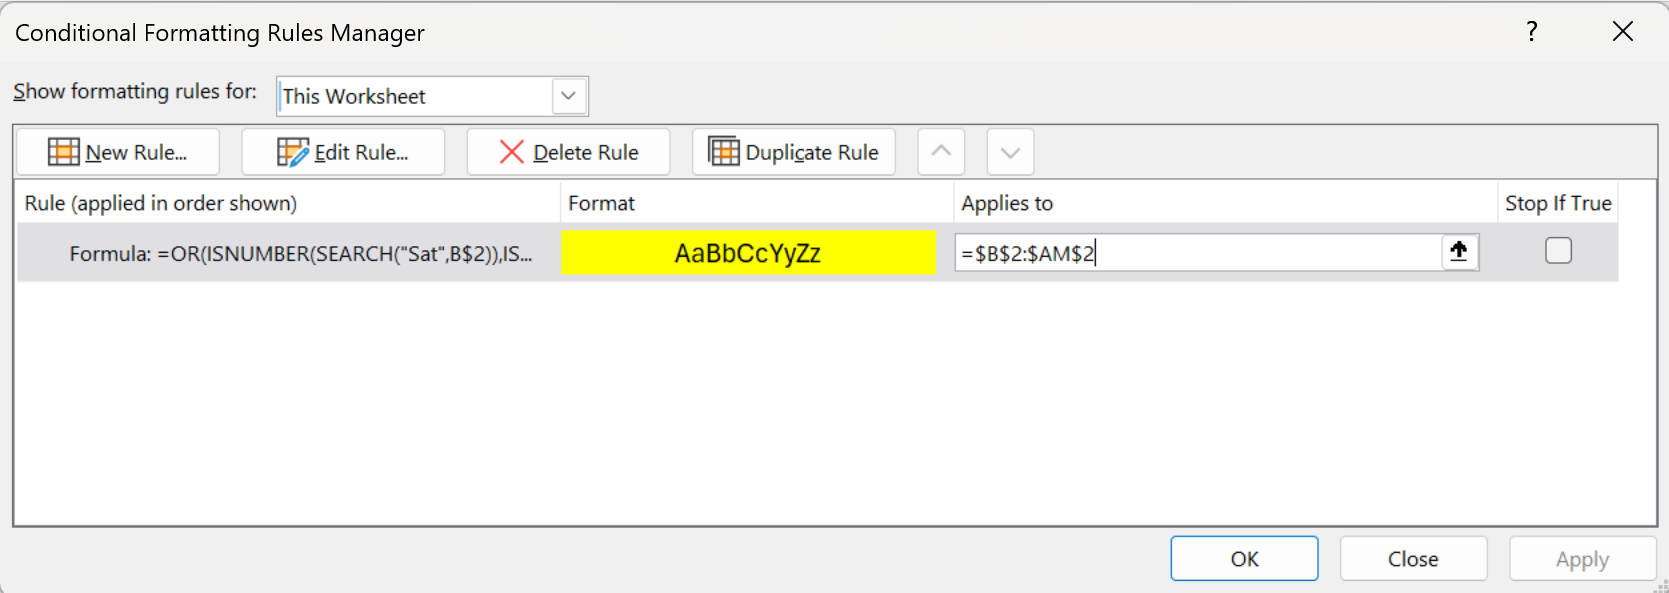The height and width of the screenshot is (593, 1669).
Task: Select the Formula rule row text
Action: (x=301, y=254)
